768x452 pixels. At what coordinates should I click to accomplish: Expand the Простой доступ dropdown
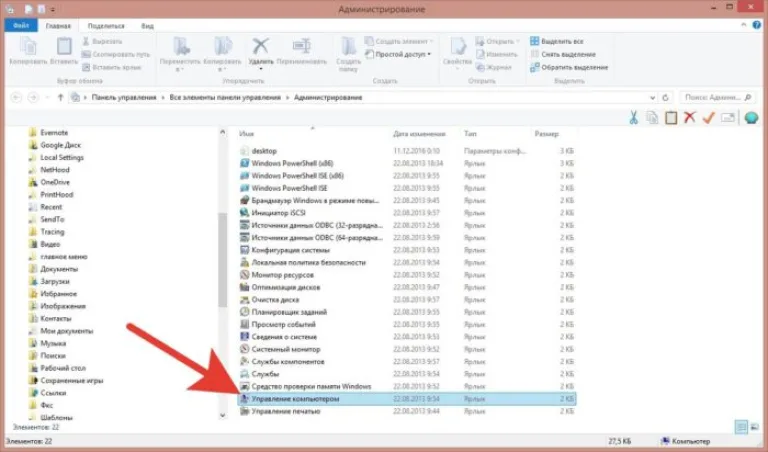pos(429,54)
